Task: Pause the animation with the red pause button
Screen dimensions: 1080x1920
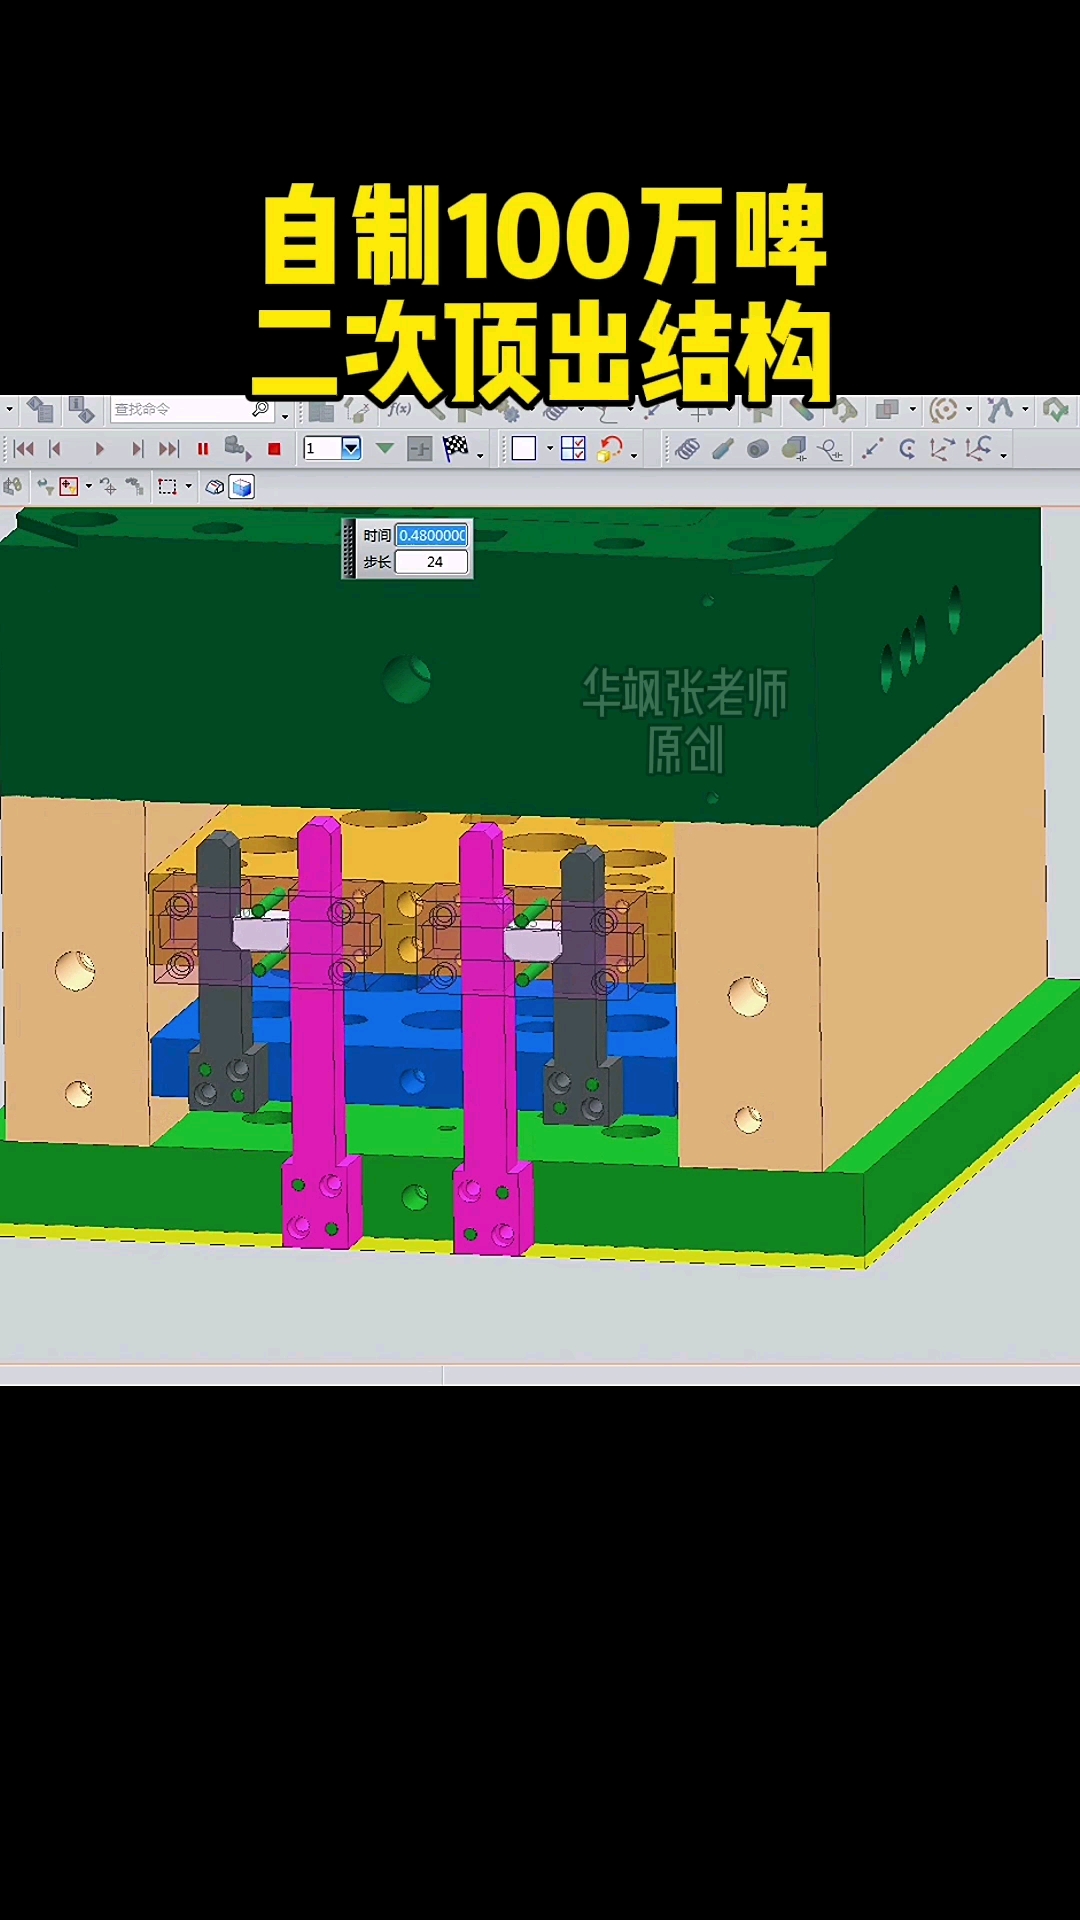Action: (x=203, y=449)
